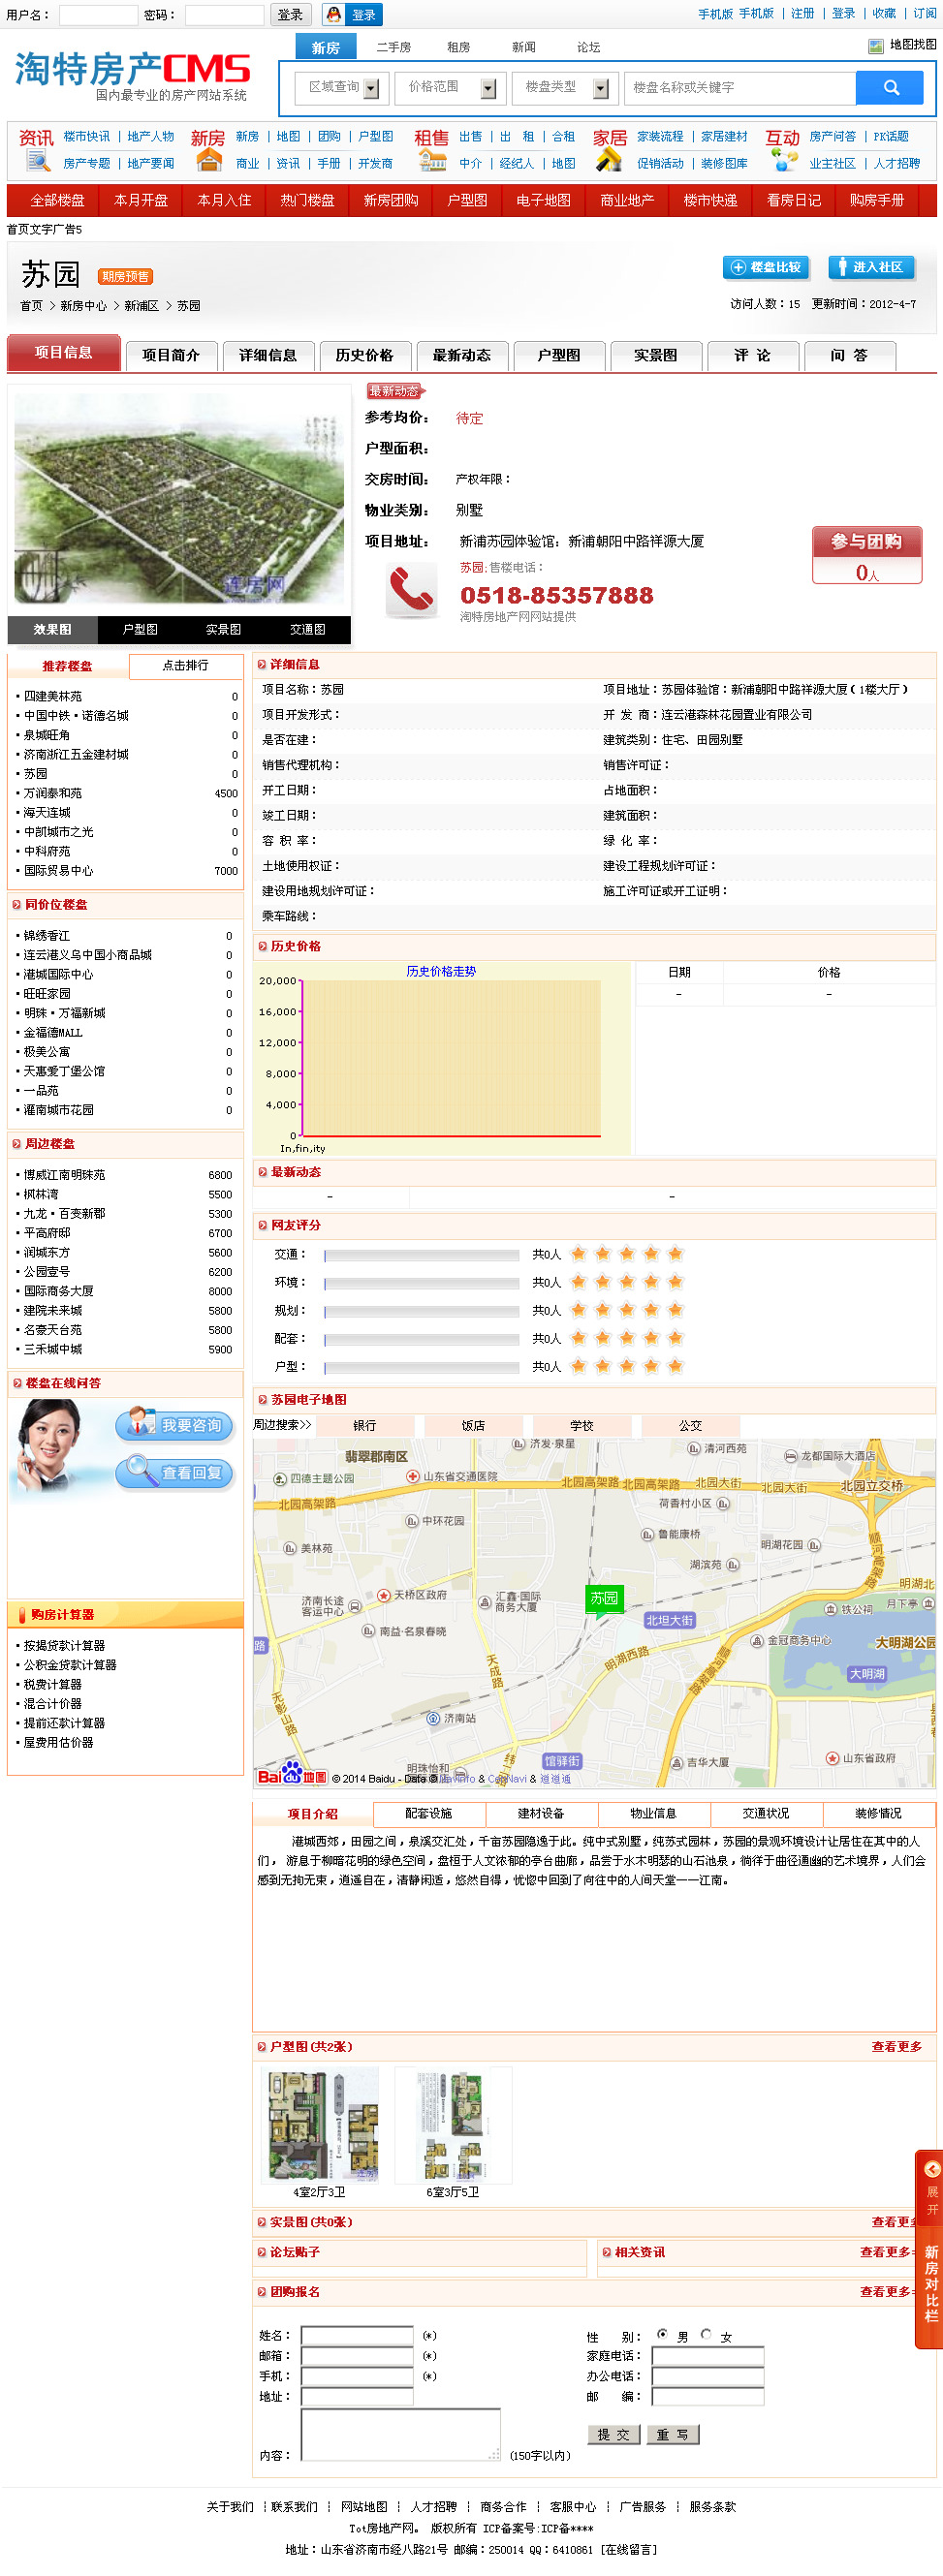Click the 楼盘比较 plus button
Viewport: 943px width, 2576px height.
[766, 267]
